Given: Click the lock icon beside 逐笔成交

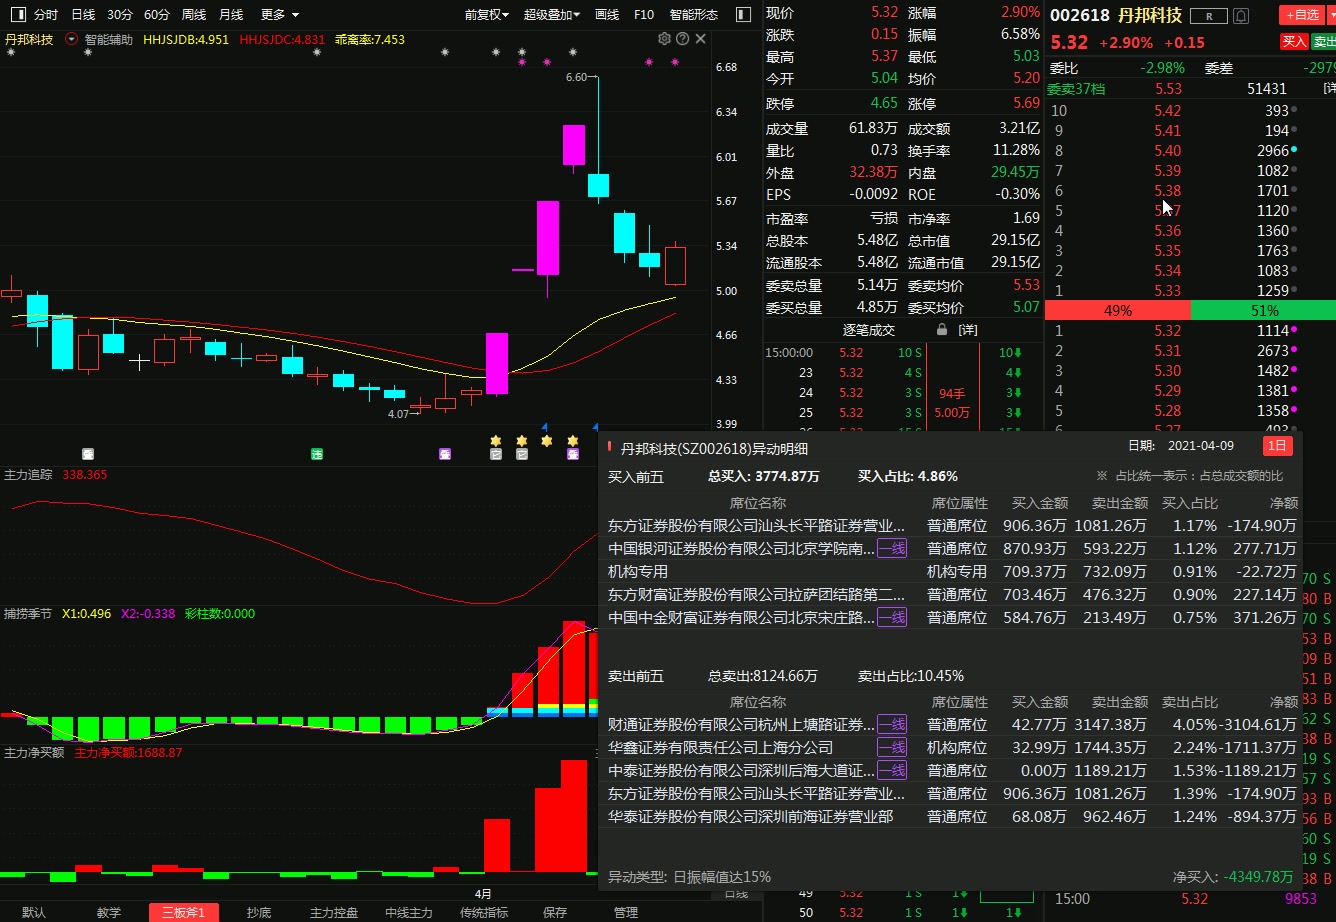Looking at the screenshot, I should 941,329.
